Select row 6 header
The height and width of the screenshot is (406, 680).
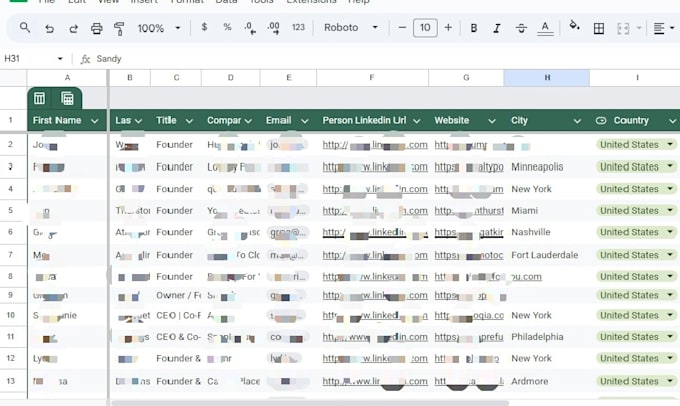click(x=11, y=232)
